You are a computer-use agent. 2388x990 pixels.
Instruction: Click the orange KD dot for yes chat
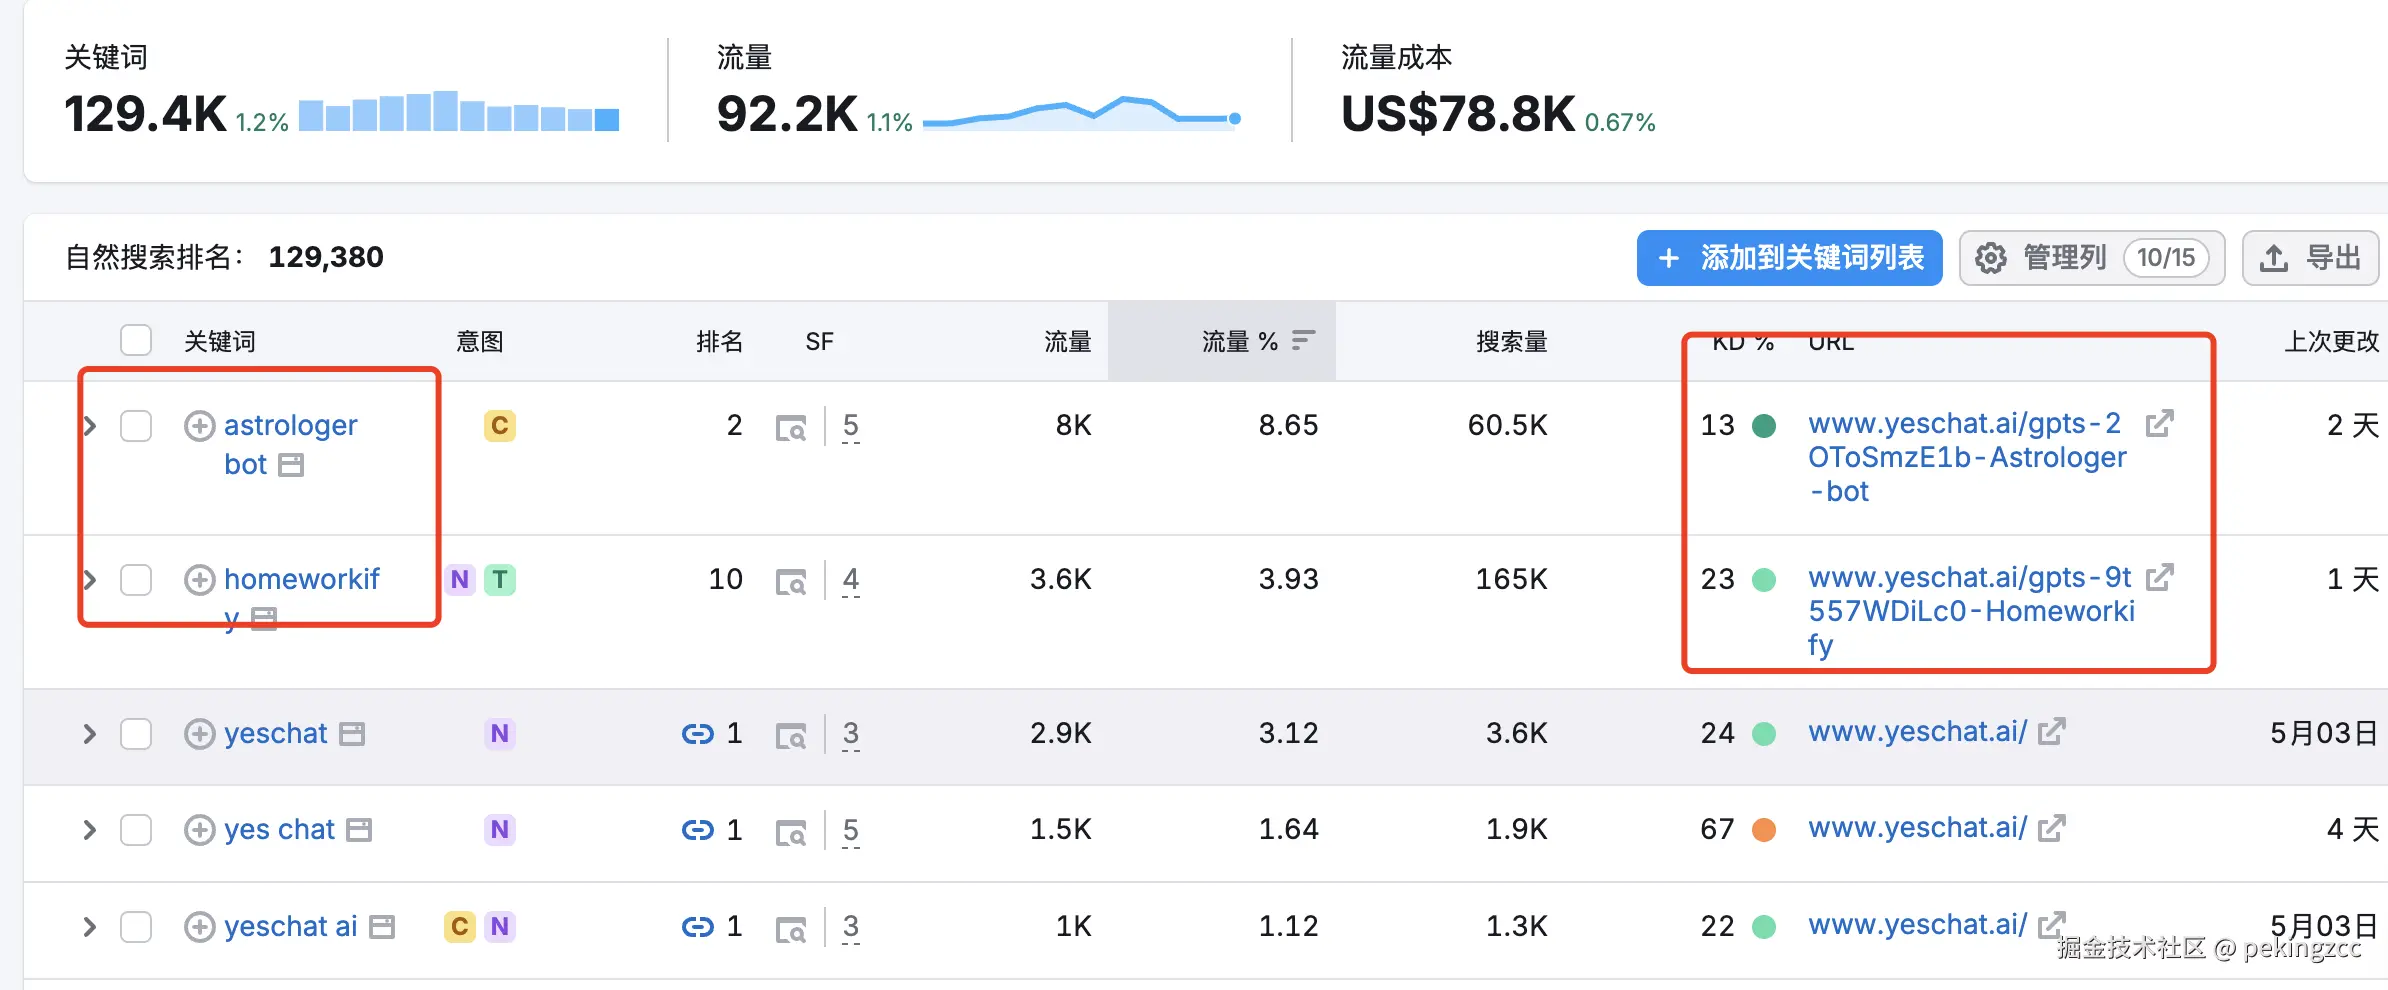(1764, 830)
